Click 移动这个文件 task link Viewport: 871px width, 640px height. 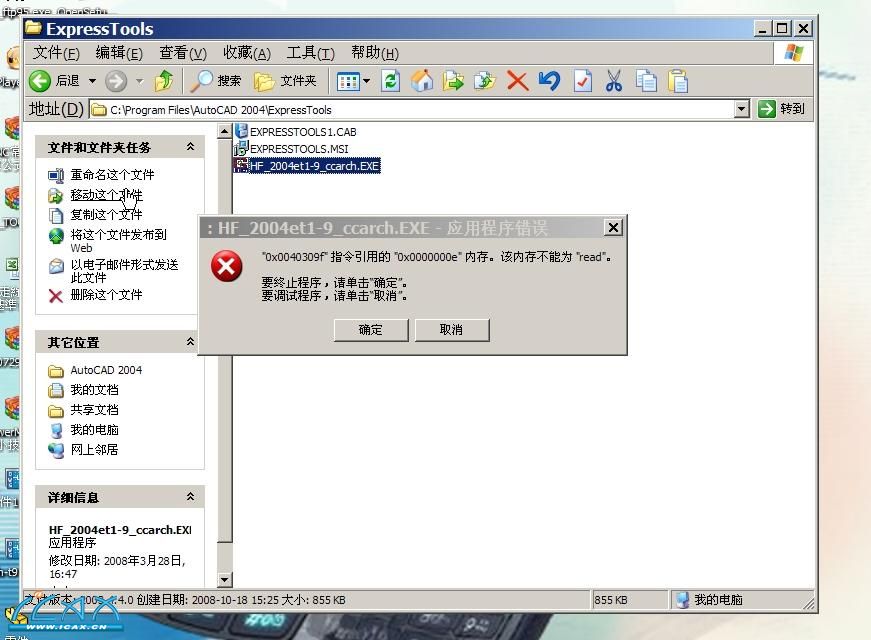(107, 195)
